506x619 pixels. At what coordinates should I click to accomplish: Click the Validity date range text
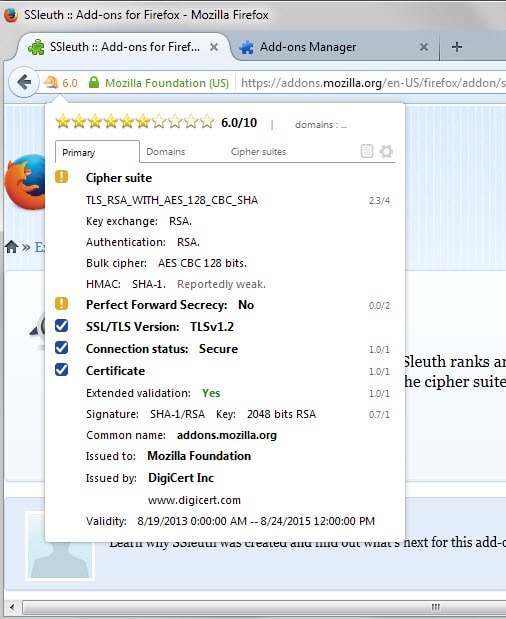[x=256, y=521]
